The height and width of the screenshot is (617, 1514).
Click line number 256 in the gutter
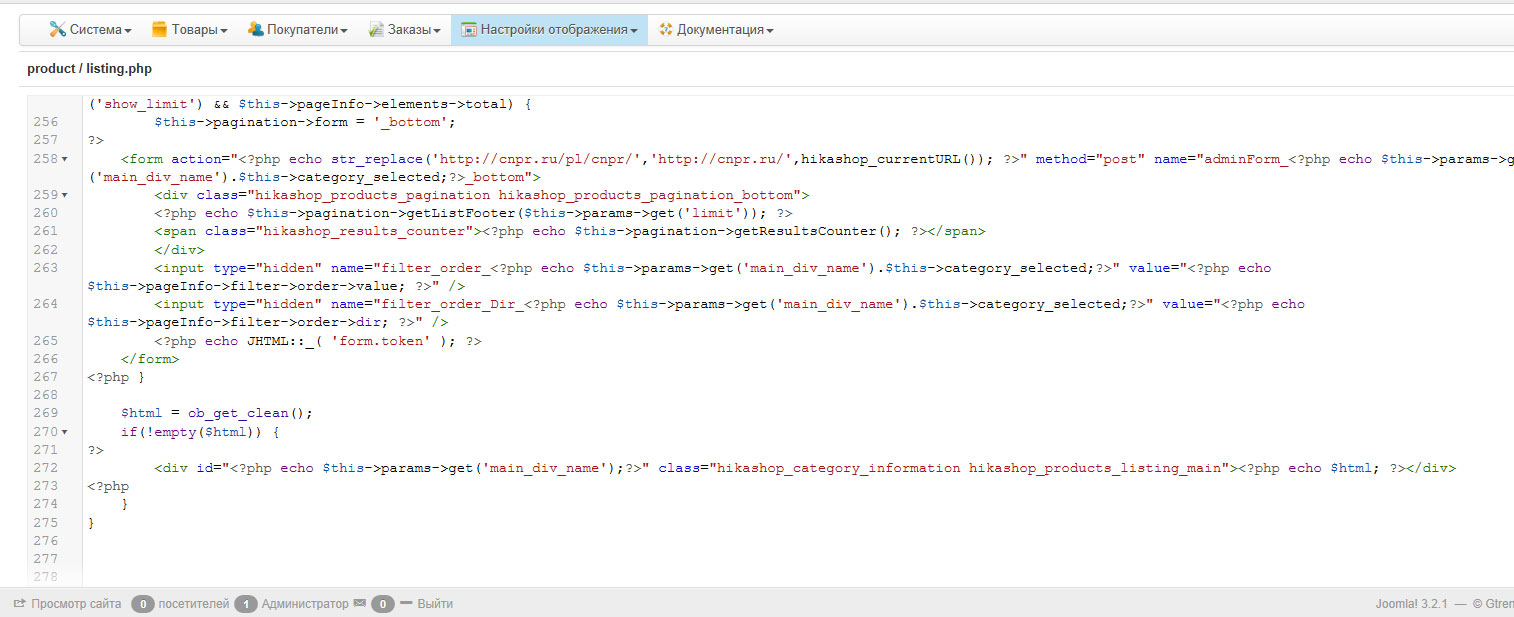point(46,122)
